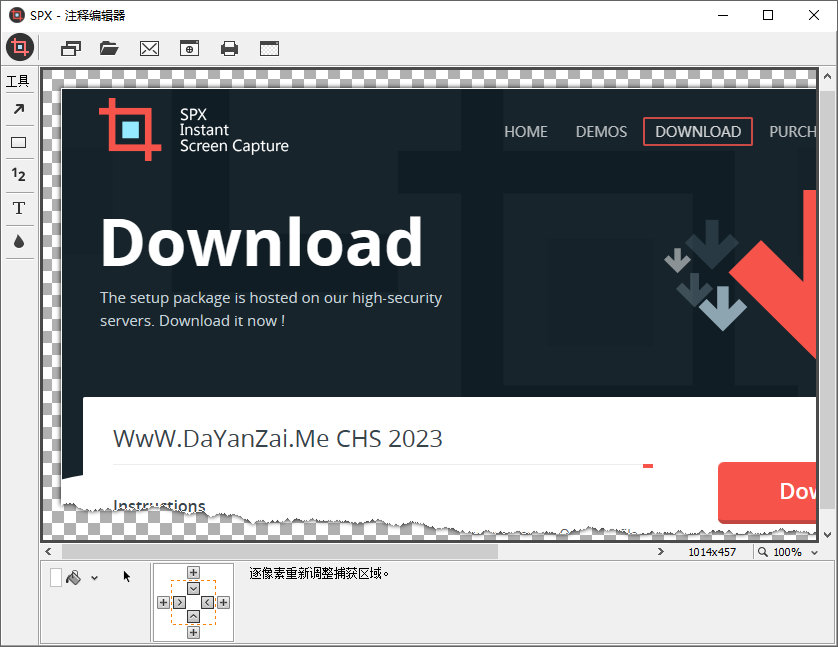Image resolution: width=838 pixels, height=647 pixels.
Task: Click the 工具 panel label
Action: 18,81
